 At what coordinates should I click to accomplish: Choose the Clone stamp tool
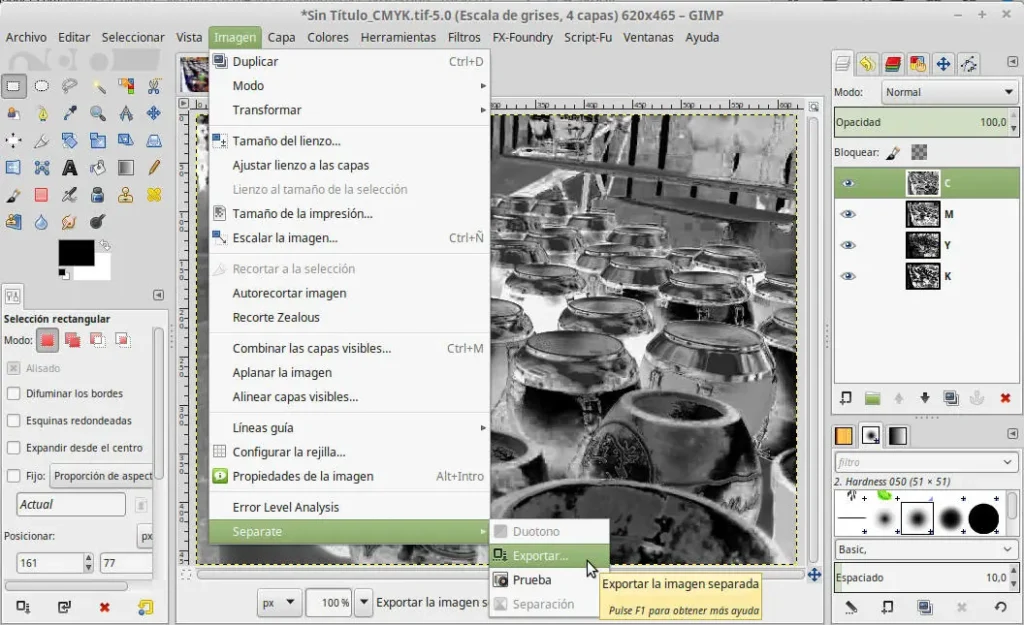(126, 195)
